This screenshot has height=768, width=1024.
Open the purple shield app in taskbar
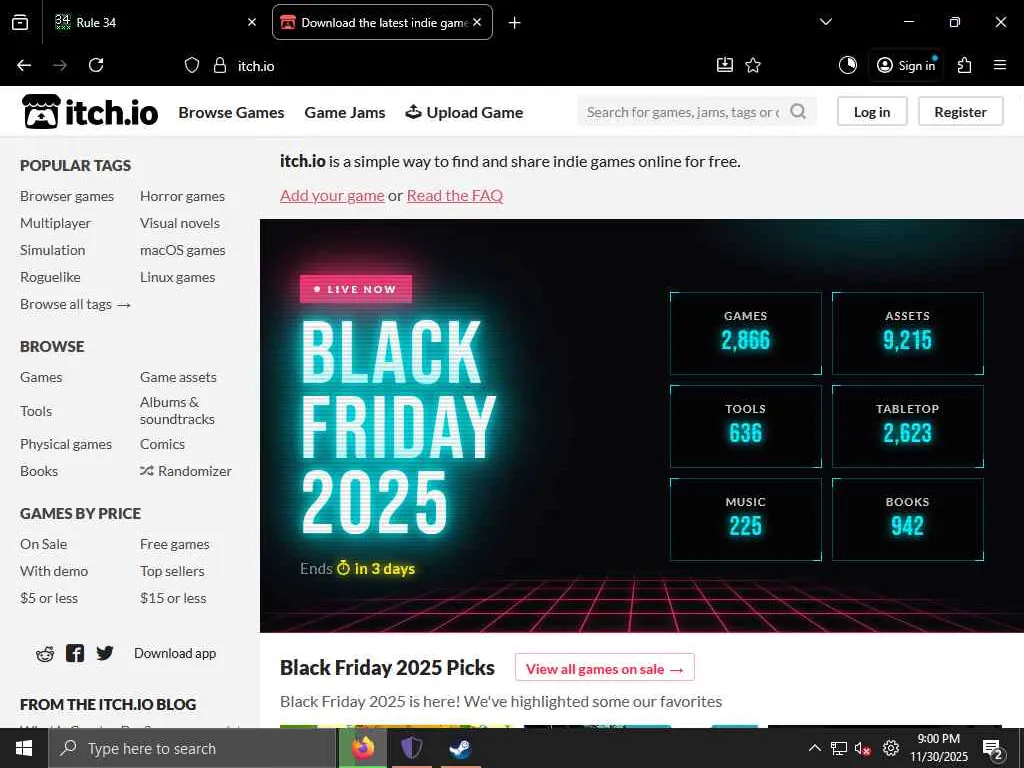[x=411, y=748]
